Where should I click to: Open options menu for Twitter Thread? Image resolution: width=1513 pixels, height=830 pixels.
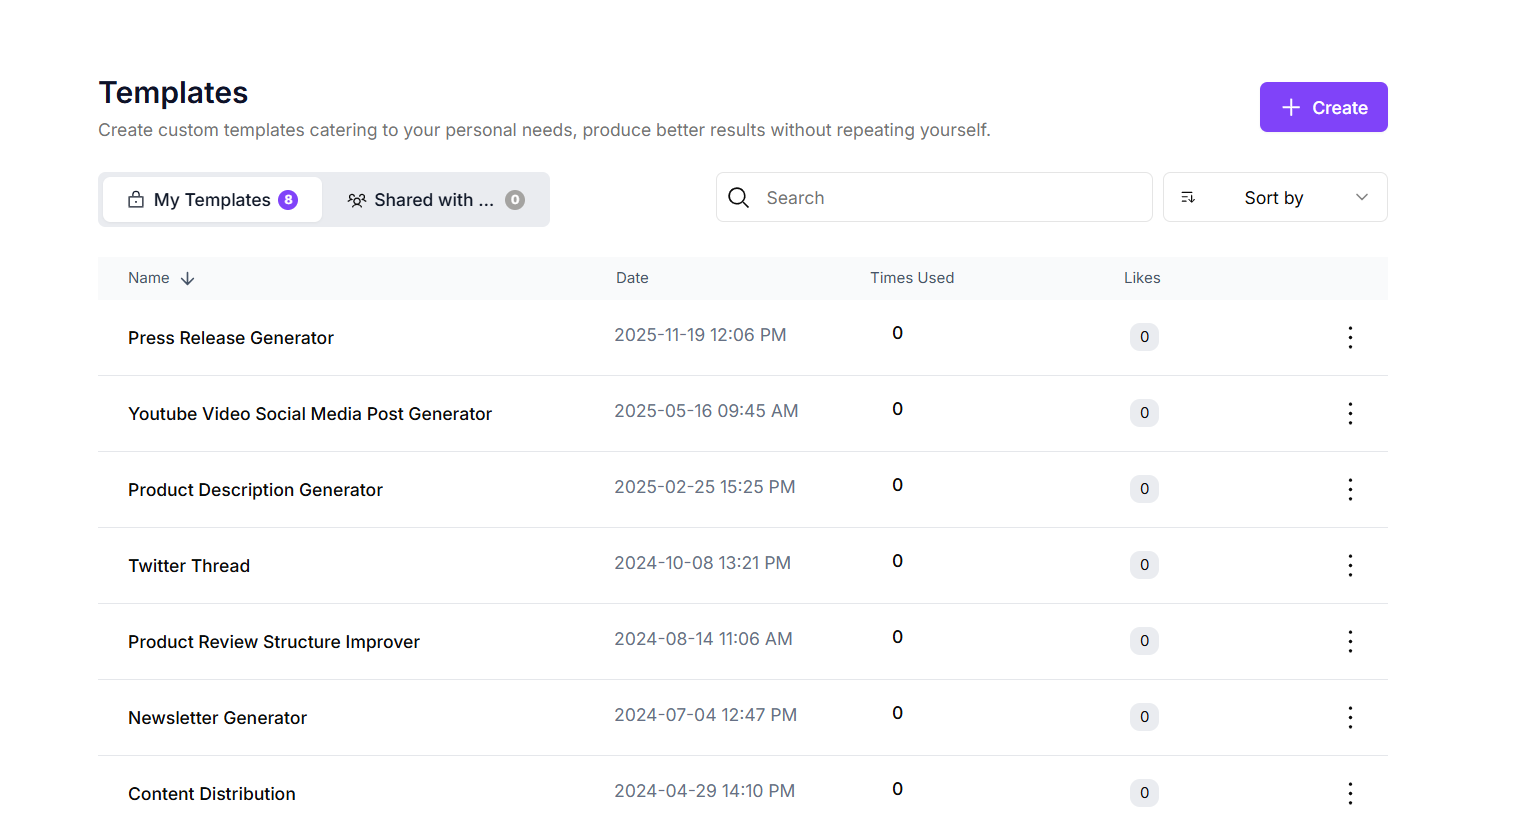(1350, 565)
